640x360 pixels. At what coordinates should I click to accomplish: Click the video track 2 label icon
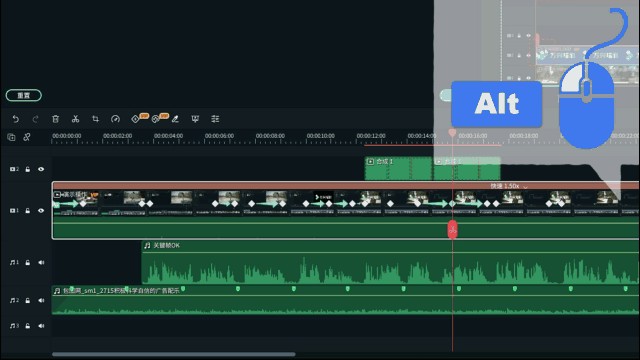[14, 169]
